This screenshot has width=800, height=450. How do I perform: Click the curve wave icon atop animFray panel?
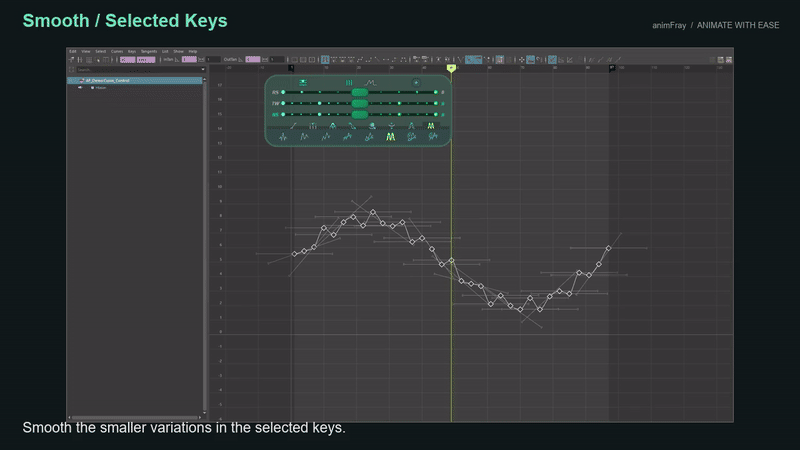(x=370, y=83)
